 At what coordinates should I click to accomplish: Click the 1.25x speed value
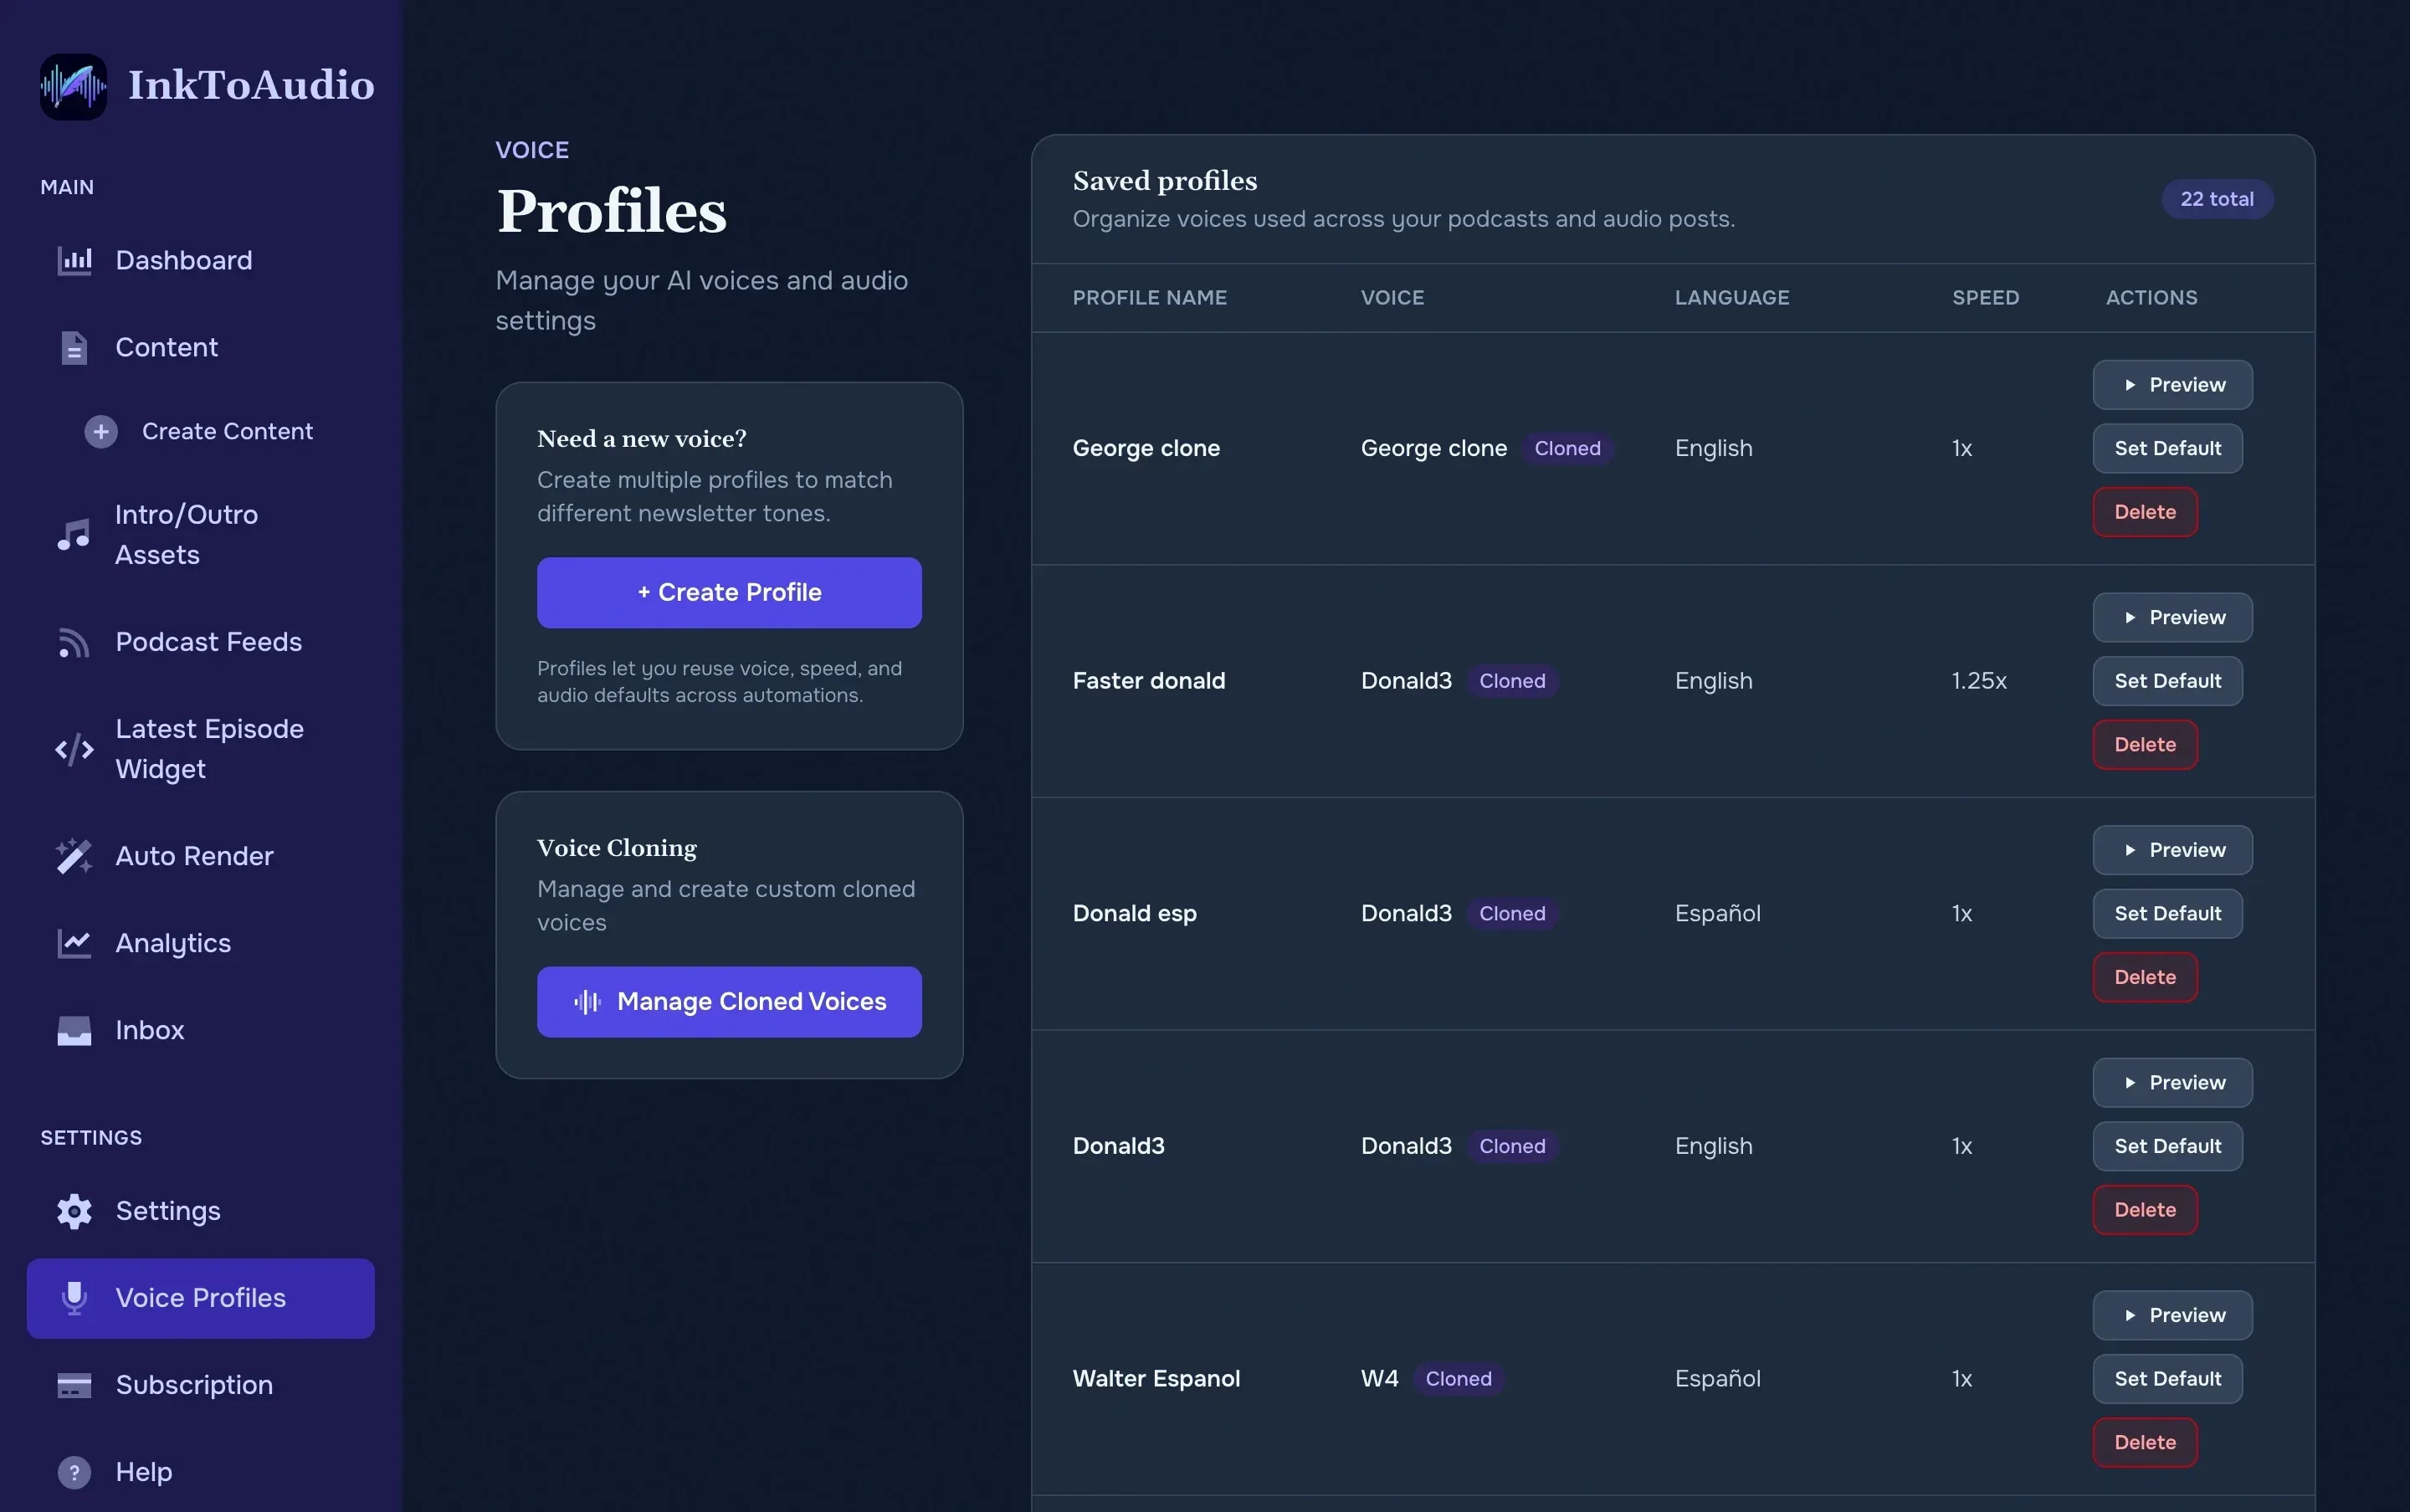tap(1979, 682)
